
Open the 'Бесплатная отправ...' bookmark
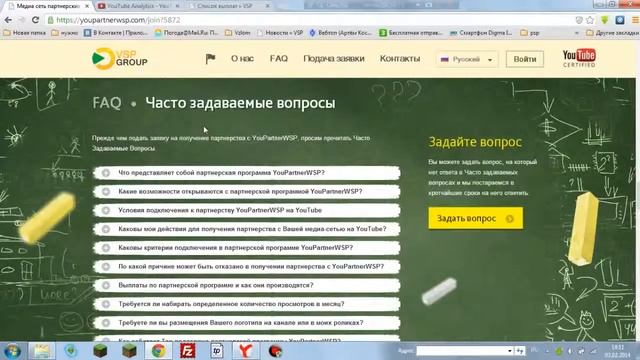pyautogui.click(x=411, y=33)
